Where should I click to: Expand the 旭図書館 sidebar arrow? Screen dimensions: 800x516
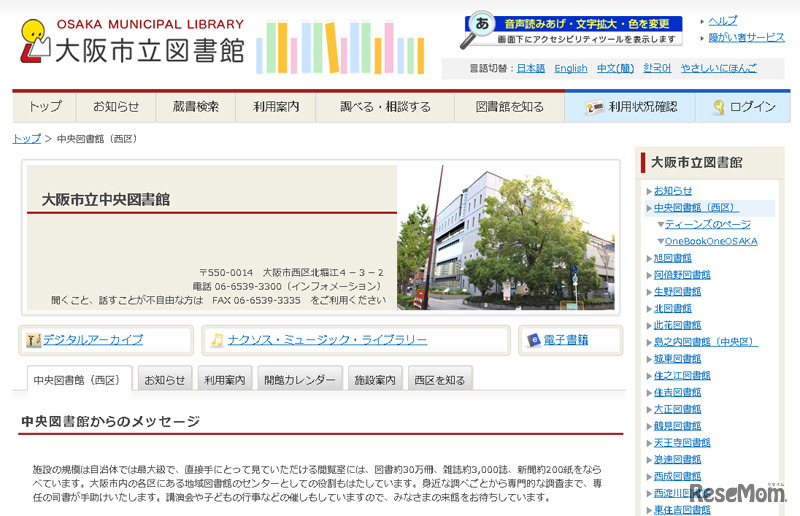649,259
